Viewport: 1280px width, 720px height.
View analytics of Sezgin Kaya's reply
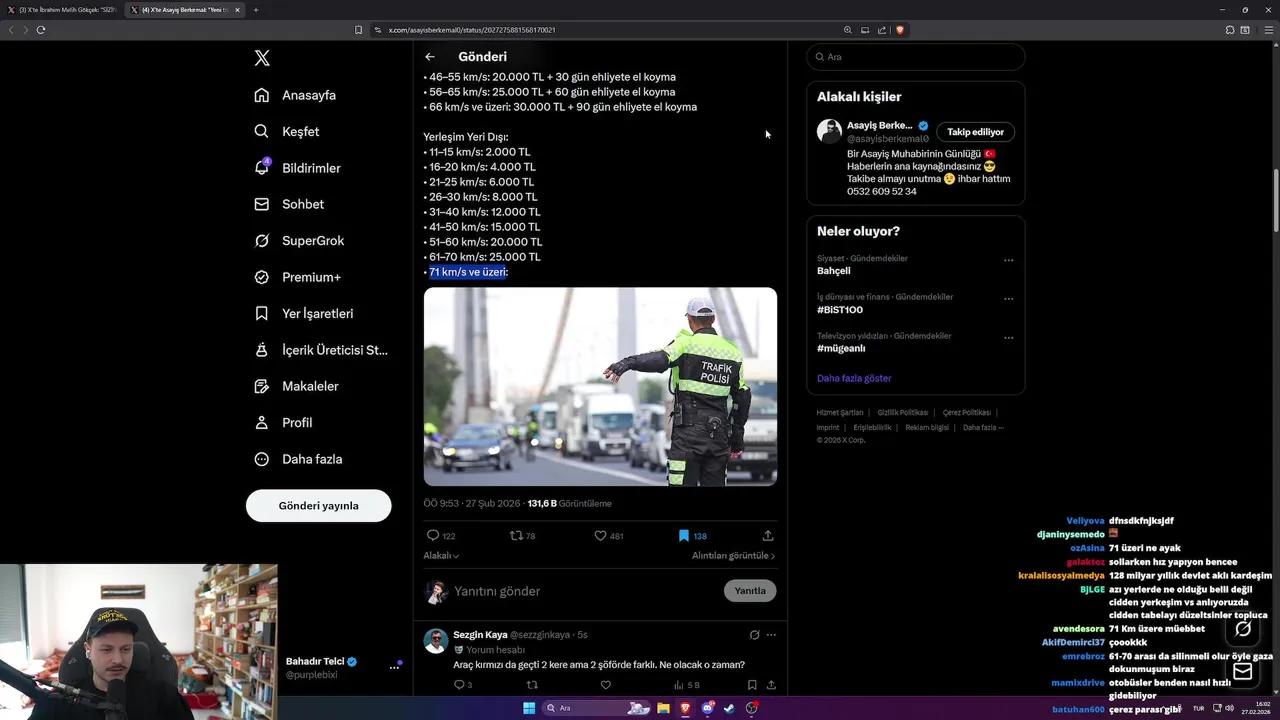coord(687,685)
